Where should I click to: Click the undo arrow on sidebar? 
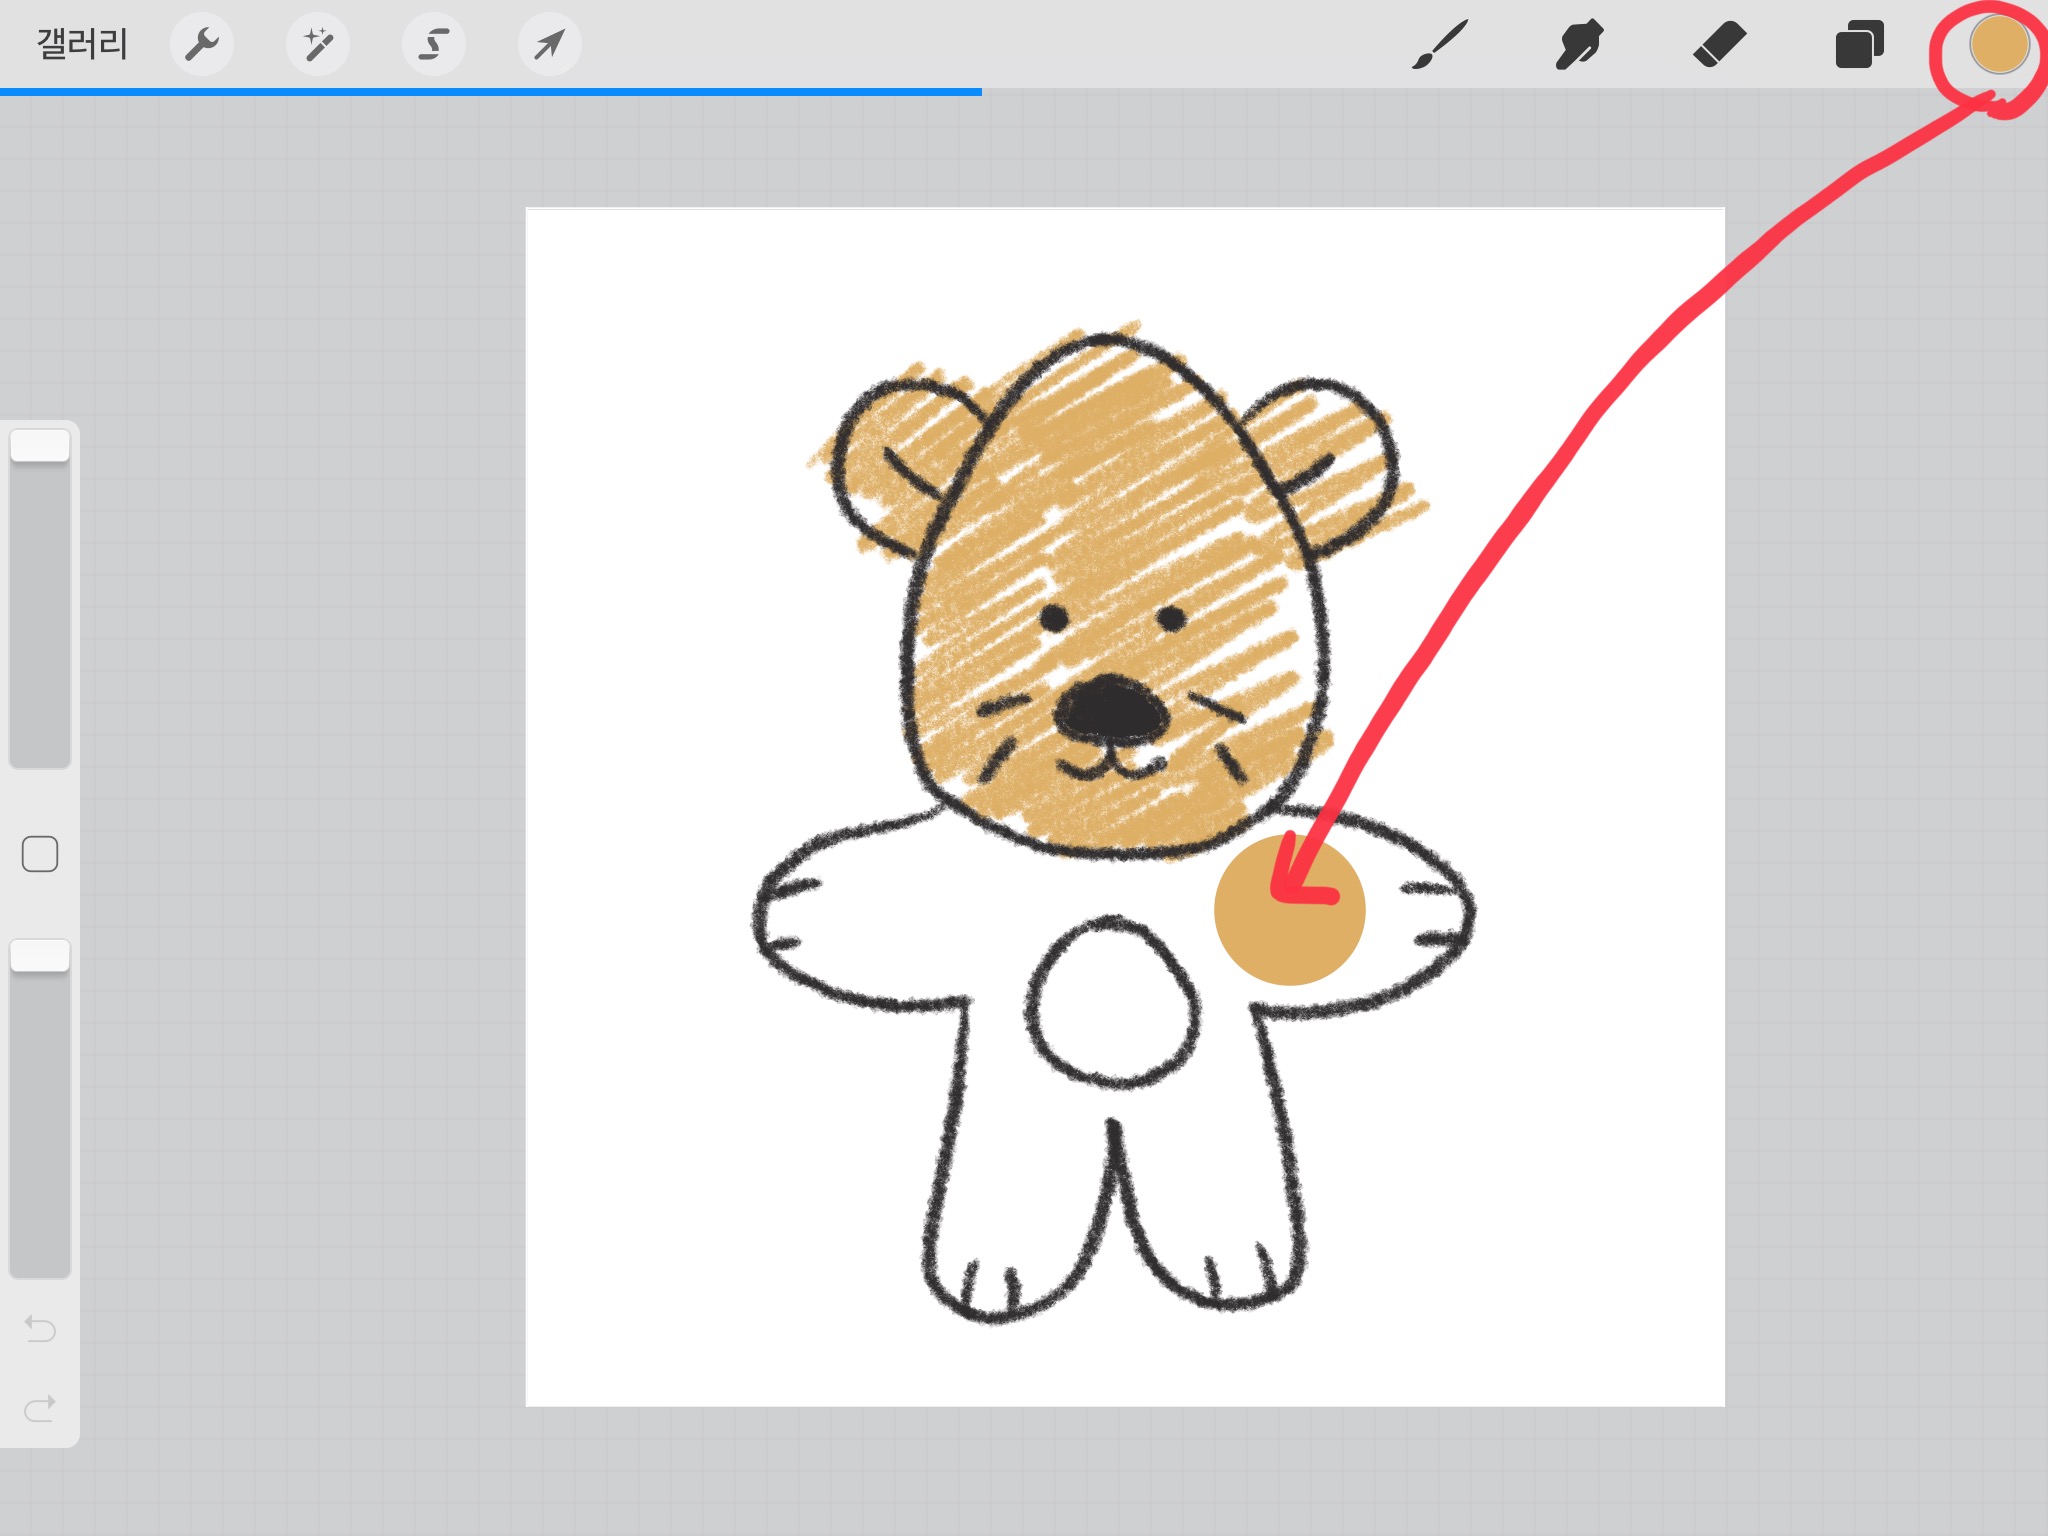coord(40,1328)
